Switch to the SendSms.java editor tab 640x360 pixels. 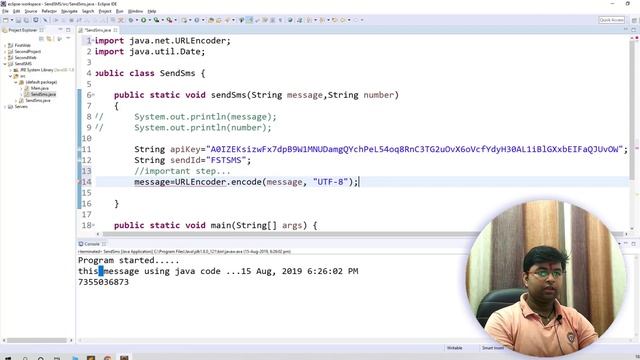coord(98,30)
